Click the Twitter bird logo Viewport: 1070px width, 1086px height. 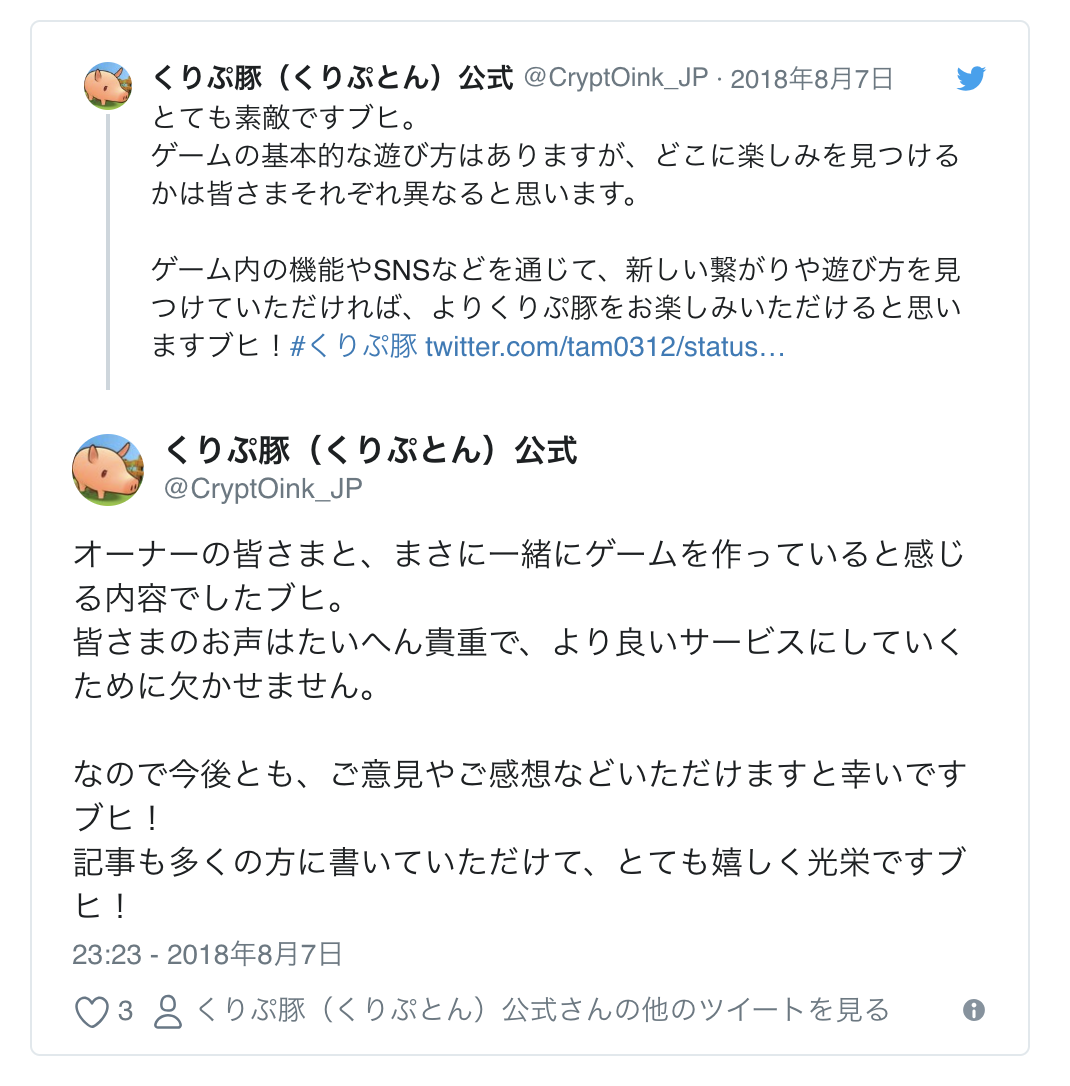tap(970, 79)
